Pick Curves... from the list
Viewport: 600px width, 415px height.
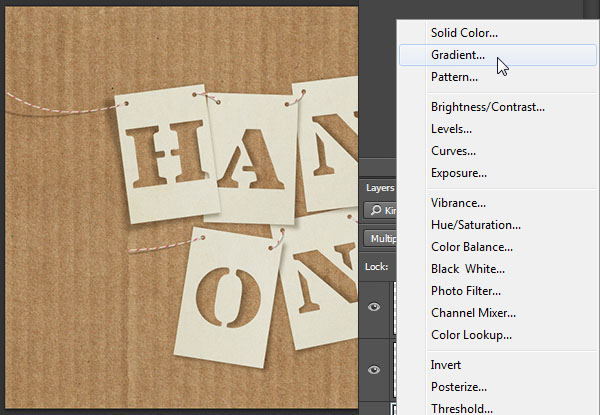pyautogui.click(x=453, y=151)
